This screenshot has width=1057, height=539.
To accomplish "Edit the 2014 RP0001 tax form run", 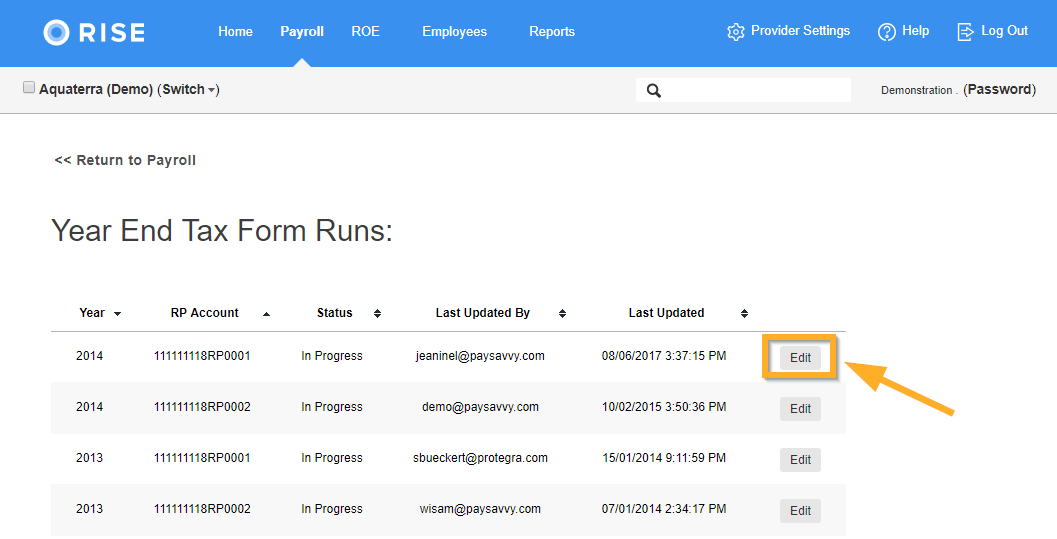I will coord(800,358).
